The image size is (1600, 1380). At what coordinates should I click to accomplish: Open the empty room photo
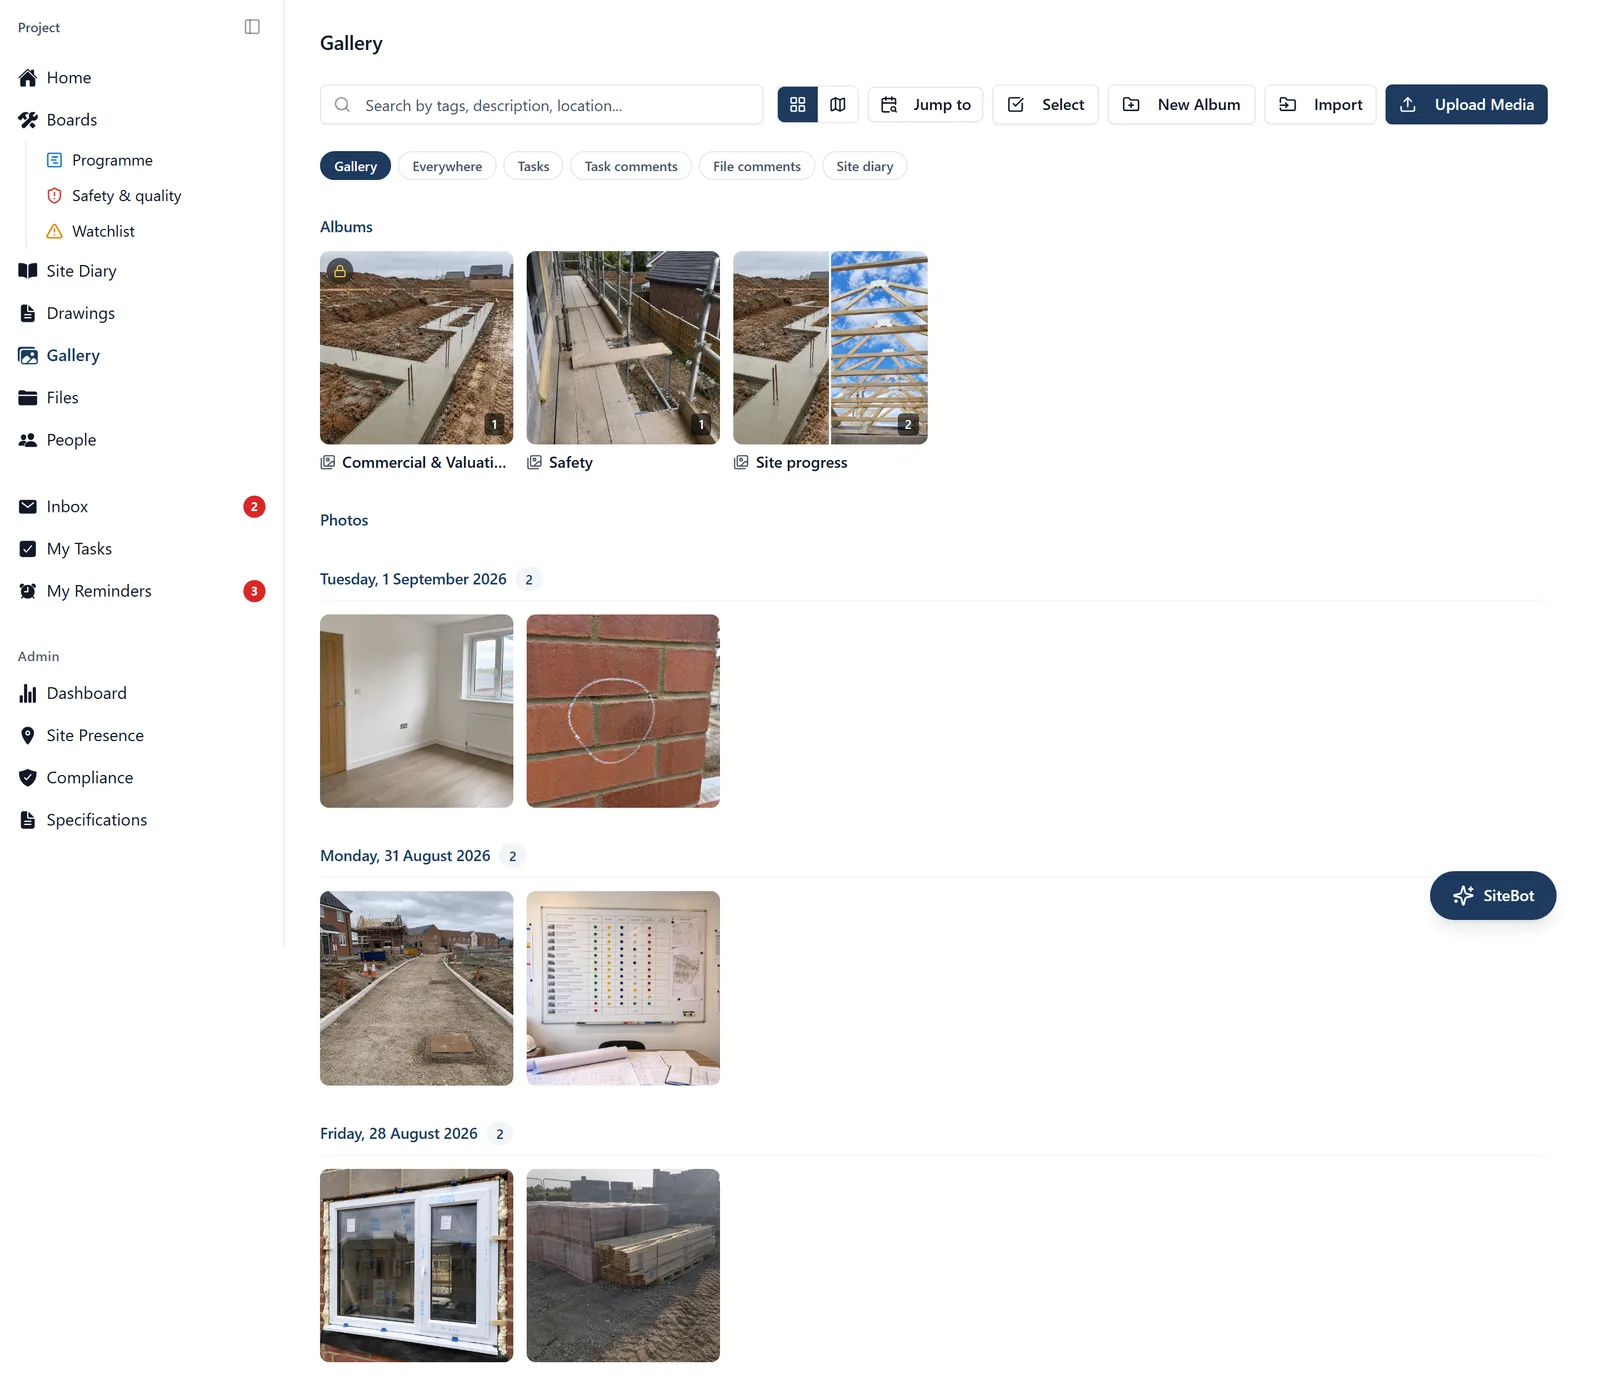(416, 711)
